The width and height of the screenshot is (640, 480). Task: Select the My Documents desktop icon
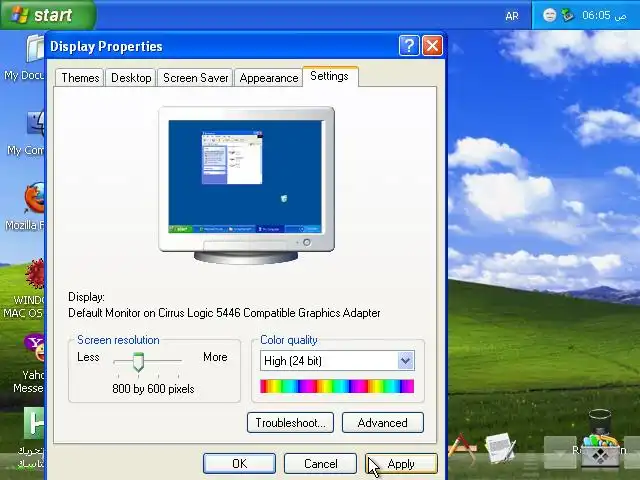pyautogui.click(x=24, y=58)
